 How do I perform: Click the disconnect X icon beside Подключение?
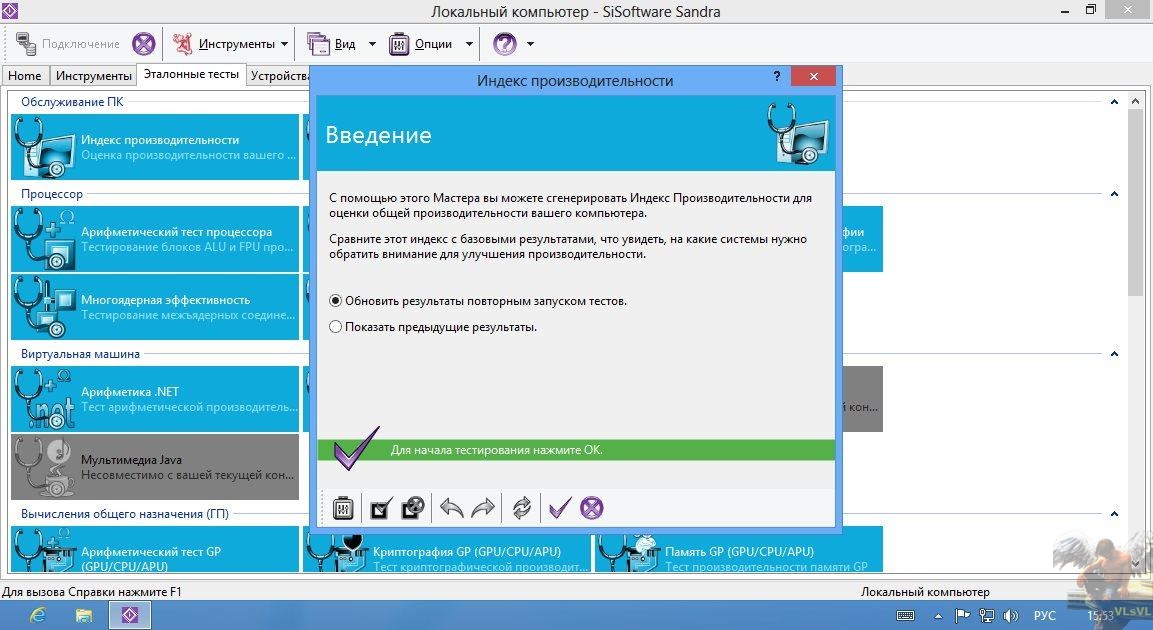click(144, 44)
